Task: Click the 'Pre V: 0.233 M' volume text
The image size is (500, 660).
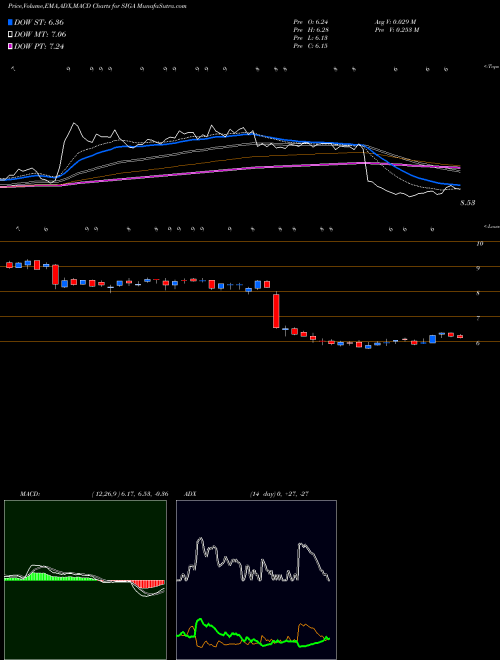Action: point(396,30)
